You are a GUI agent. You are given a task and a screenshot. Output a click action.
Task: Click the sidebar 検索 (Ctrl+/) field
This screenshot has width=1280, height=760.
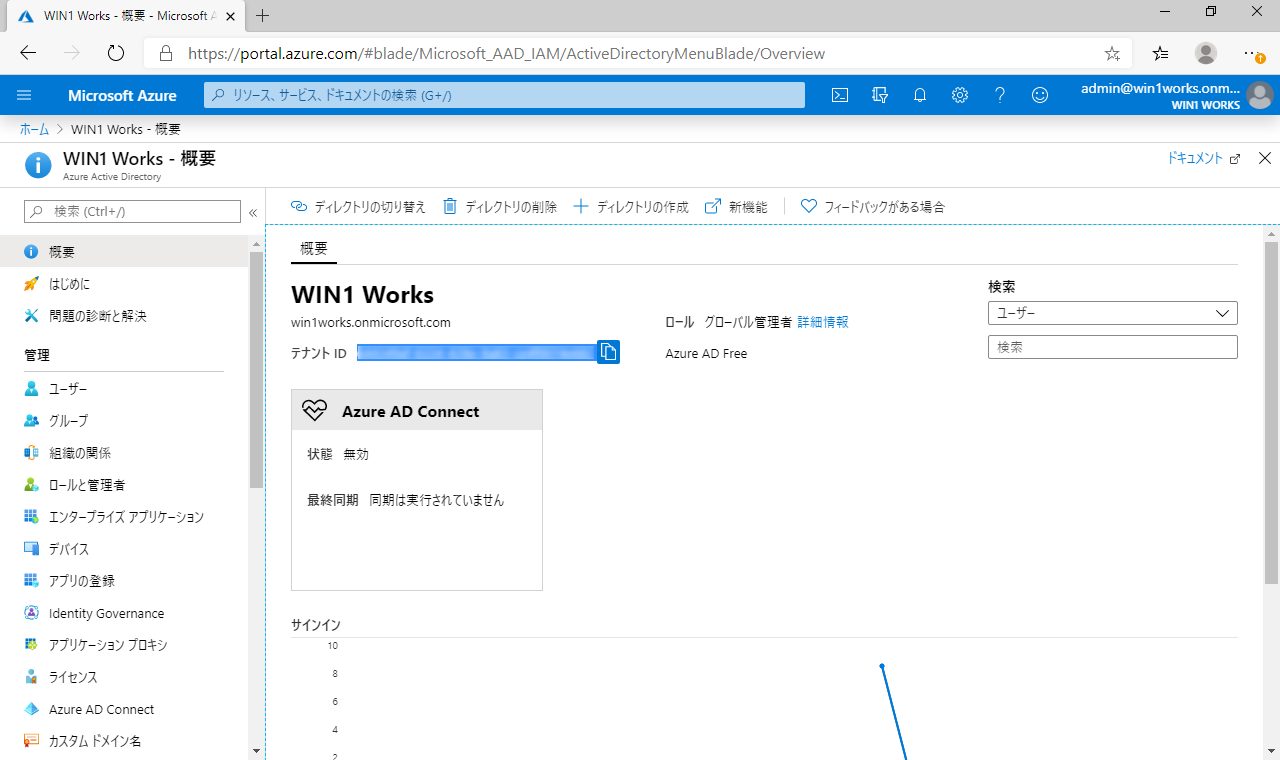(132, 212)
